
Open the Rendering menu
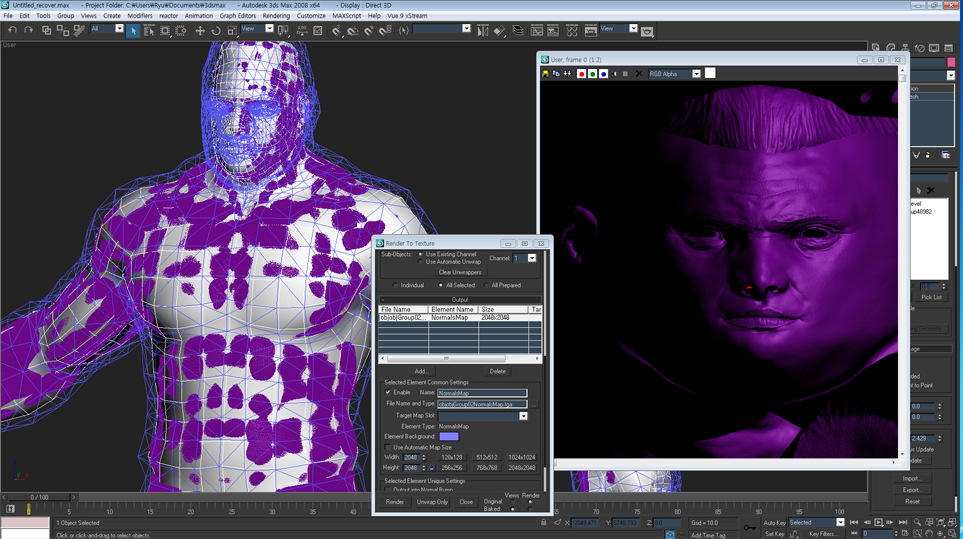(276, 16)
